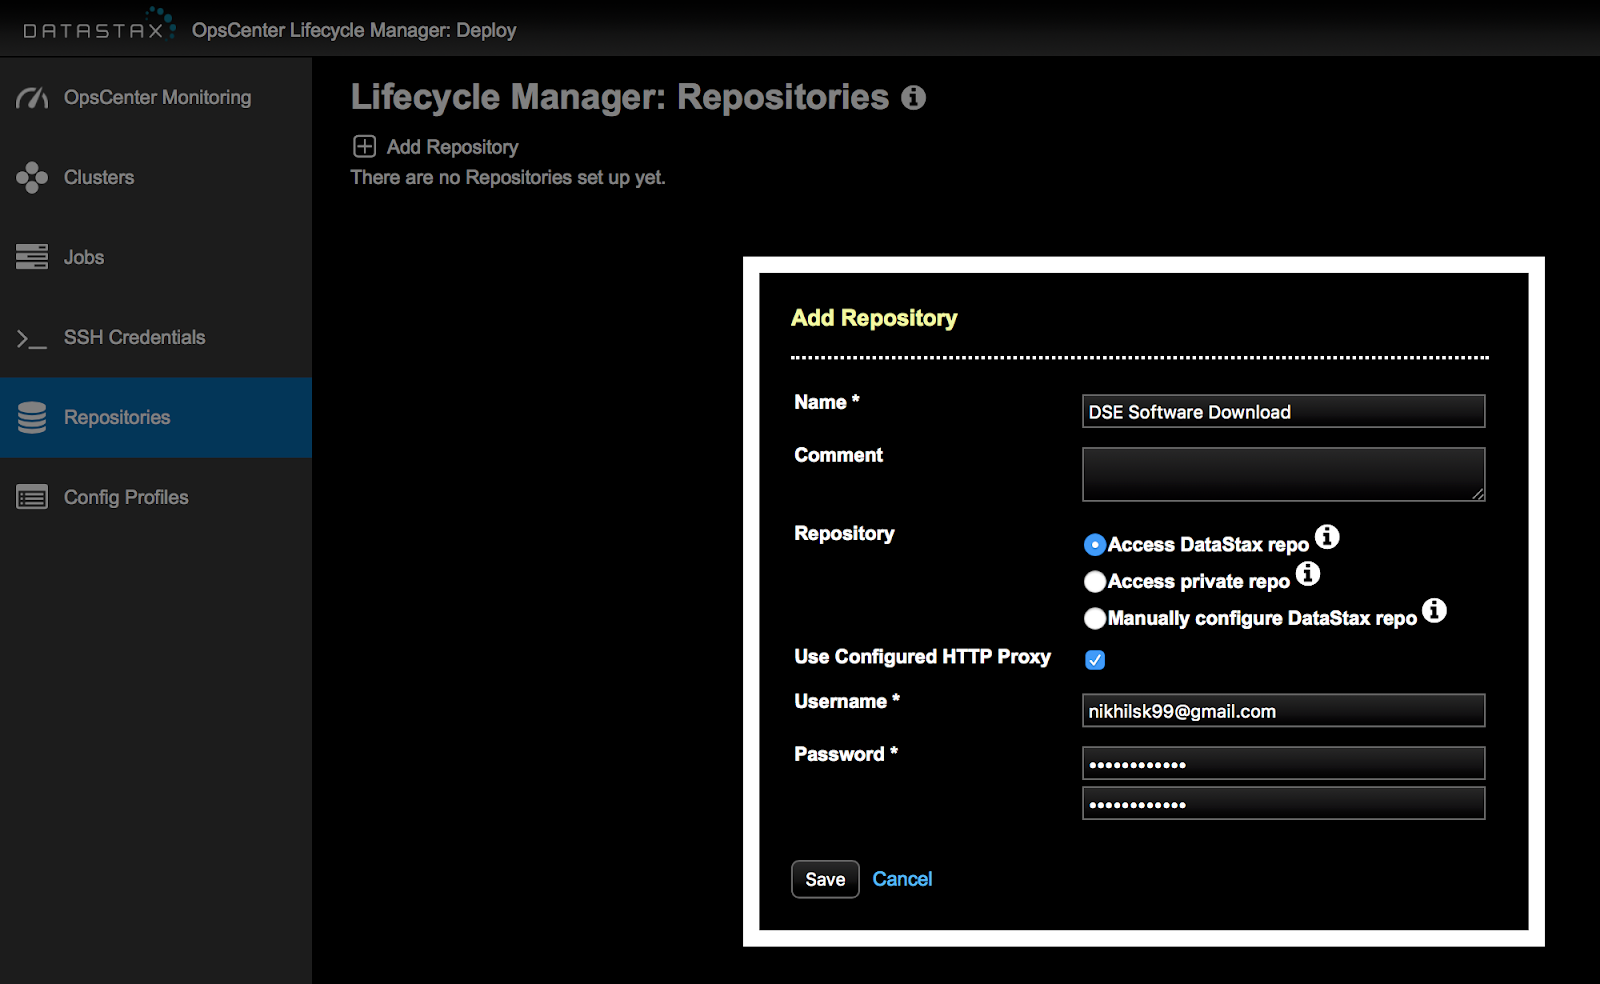This screenshot has width=1600, height=984.
Task: Open OpsCenter Monitoring from the sidebar
Action: click(x=156, y=98)
